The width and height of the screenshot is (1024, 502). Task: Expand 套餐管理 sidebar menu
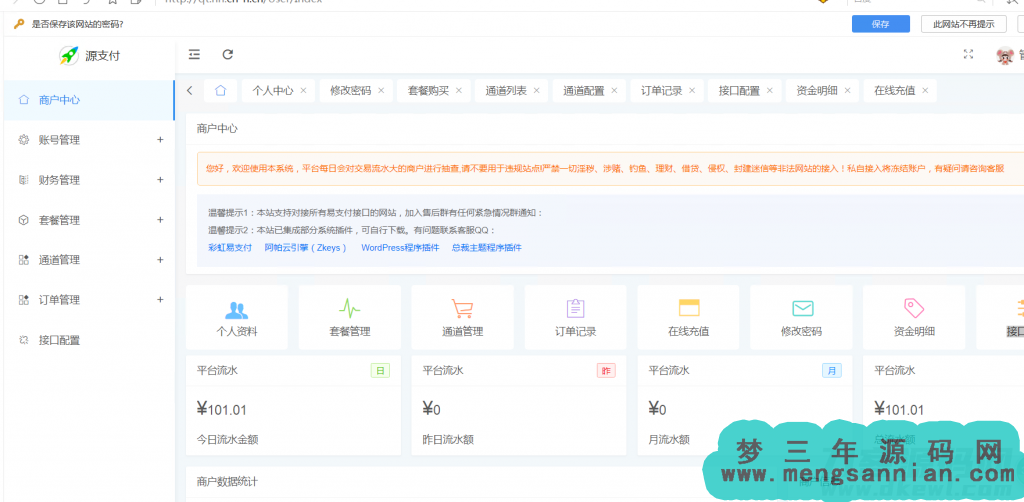click(x=89, y=220)
